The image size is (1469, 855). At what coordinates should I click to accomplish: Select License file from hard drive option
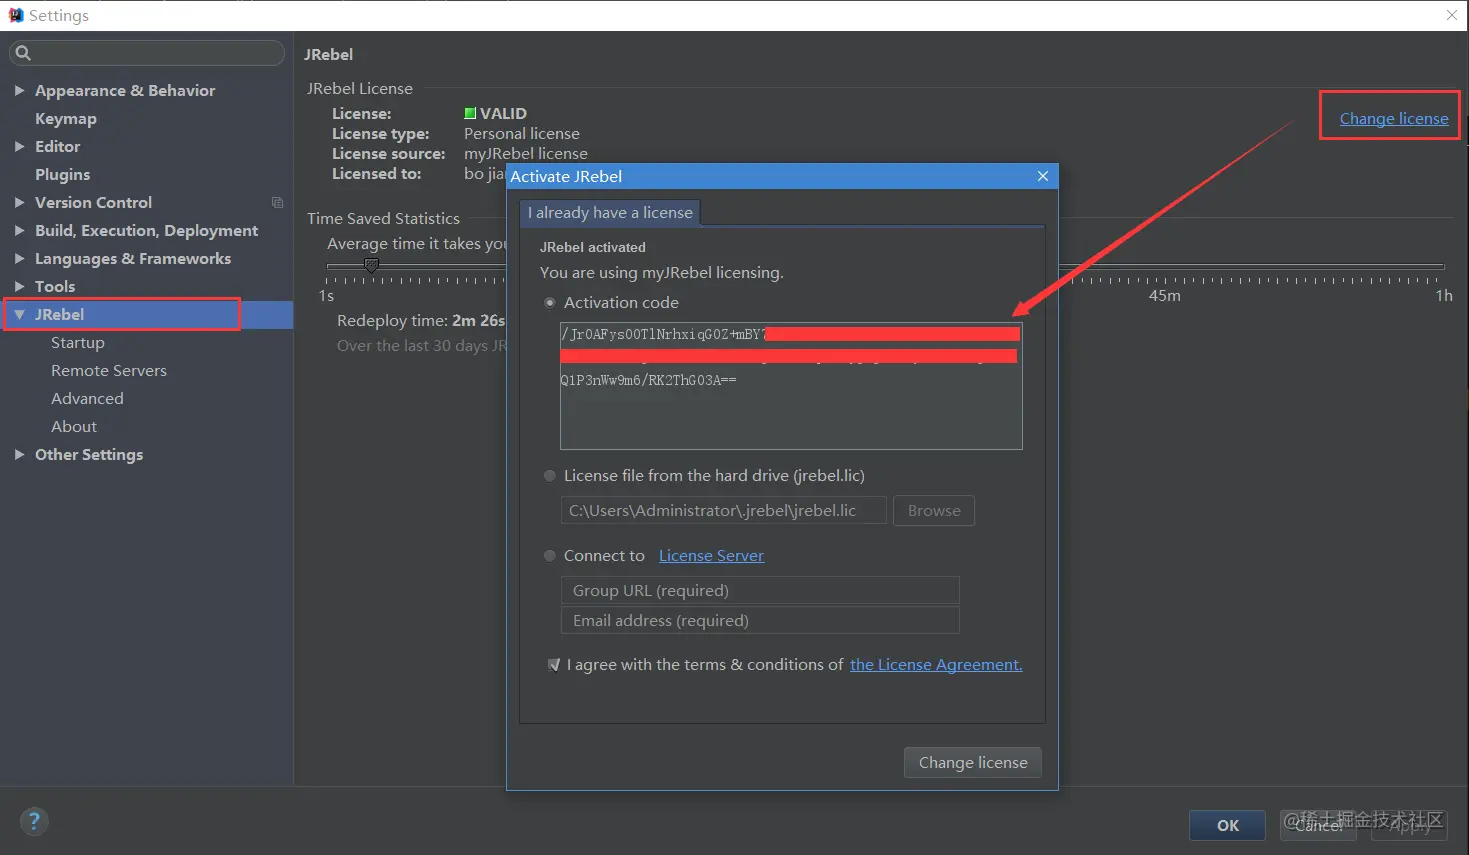549,476
